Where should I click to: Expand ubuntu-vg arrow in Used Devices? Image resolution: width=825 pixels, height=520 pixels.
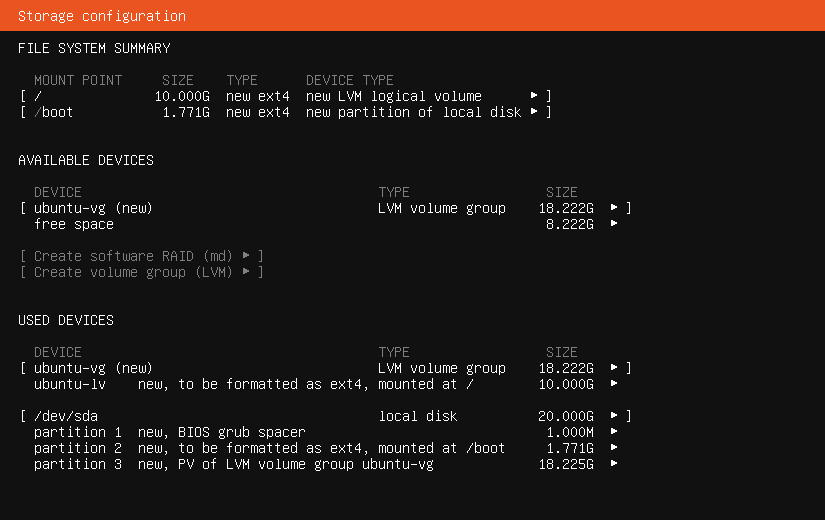tap(614, 368)
